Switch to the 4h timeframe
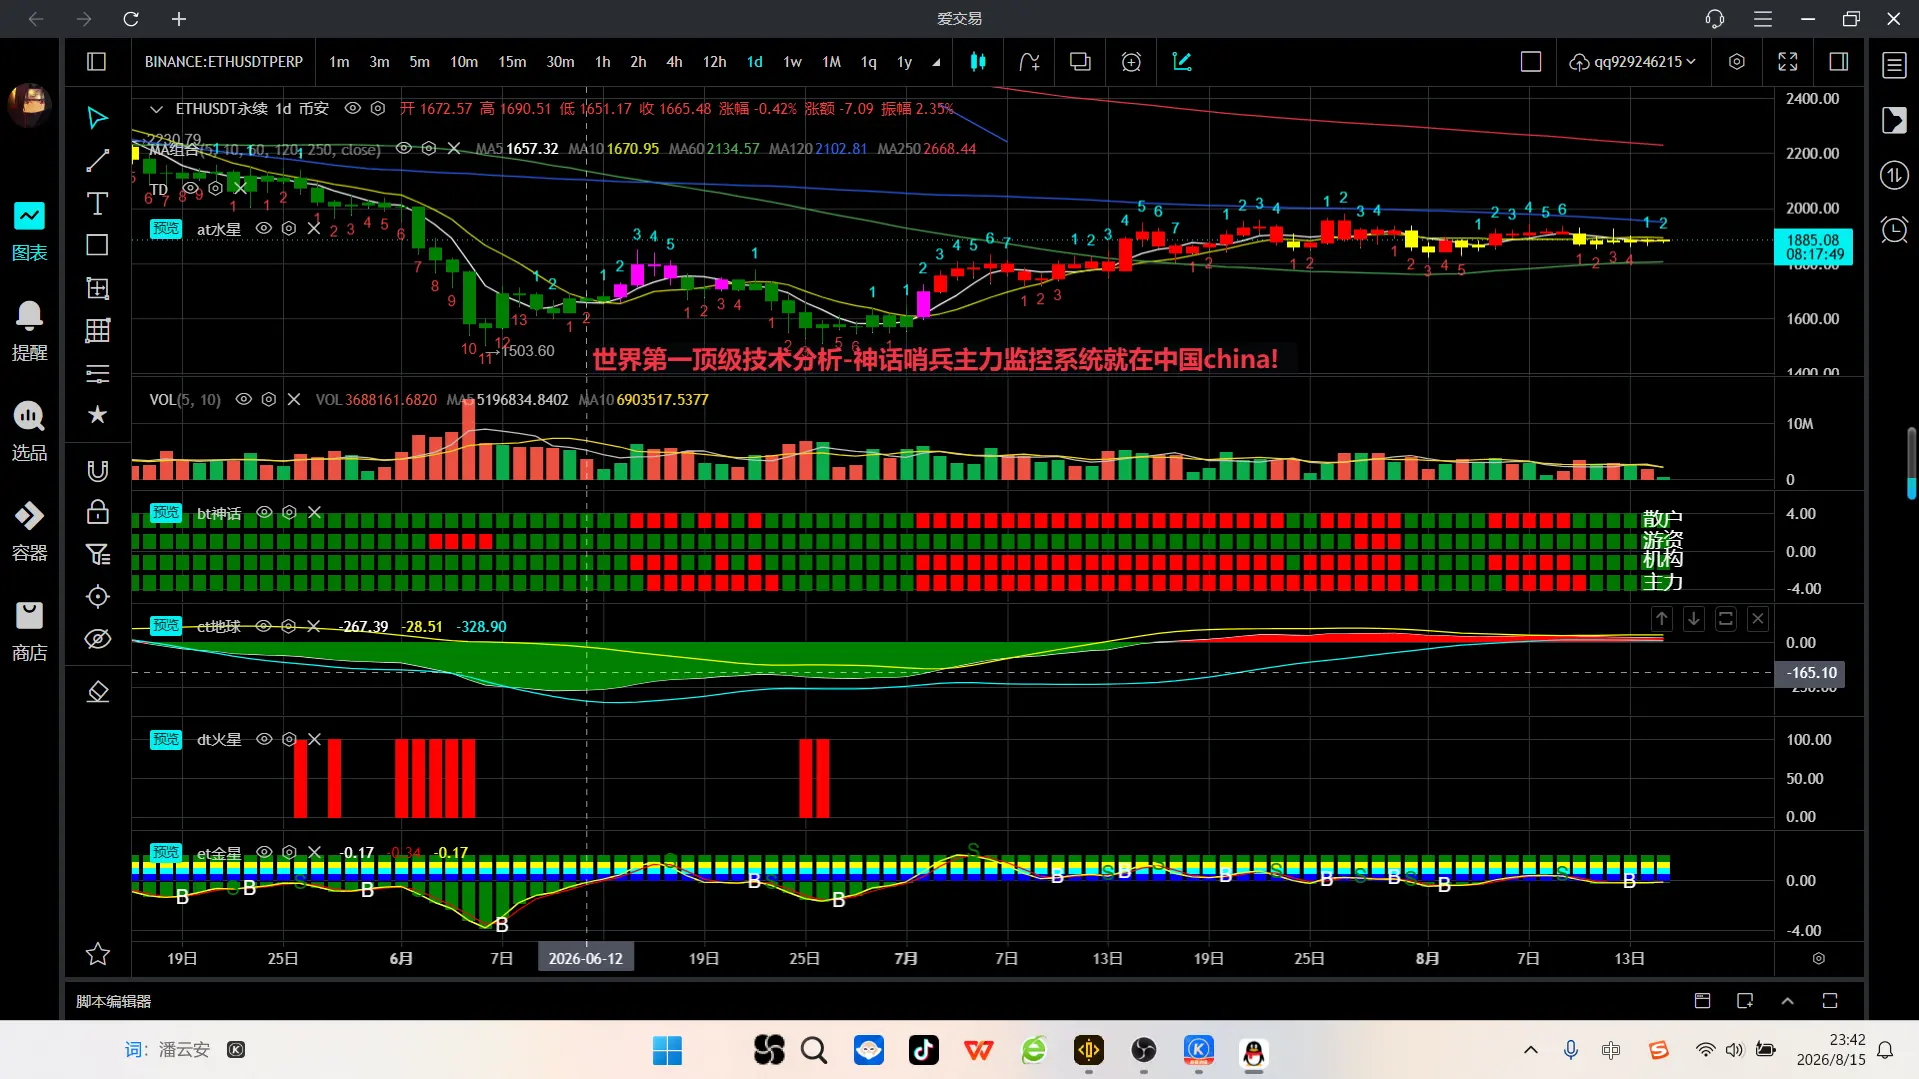 pyautogui.click(x=675, y=62)
